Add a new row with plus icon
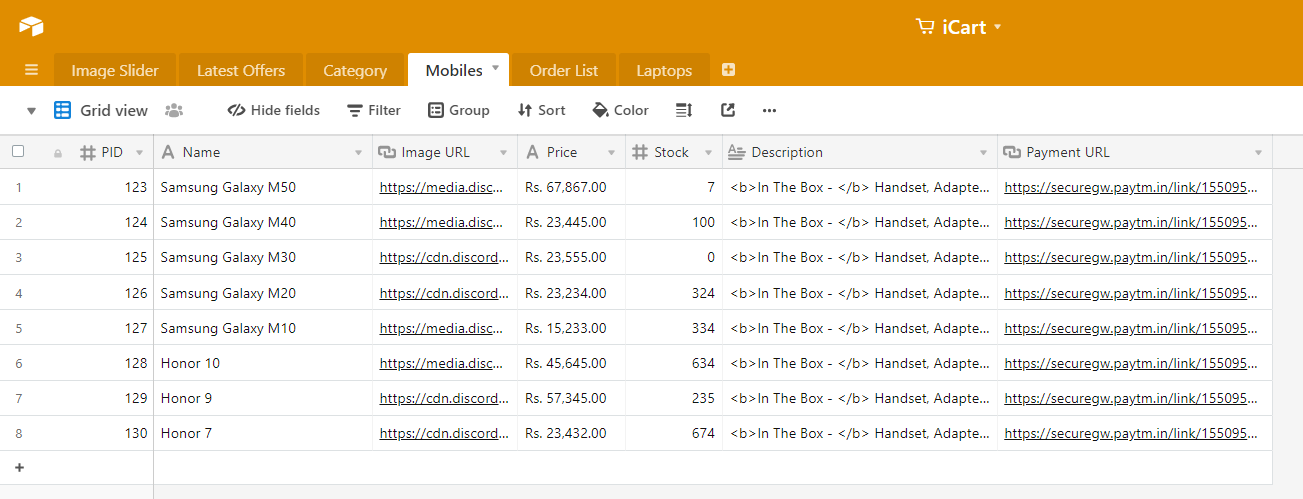 (x=19, y=467)
